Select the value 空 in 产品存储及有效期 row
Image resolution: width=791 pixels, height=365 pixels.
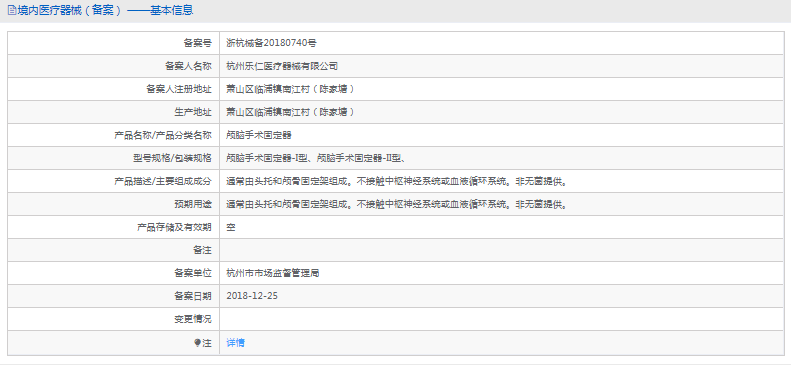point(231,227)
